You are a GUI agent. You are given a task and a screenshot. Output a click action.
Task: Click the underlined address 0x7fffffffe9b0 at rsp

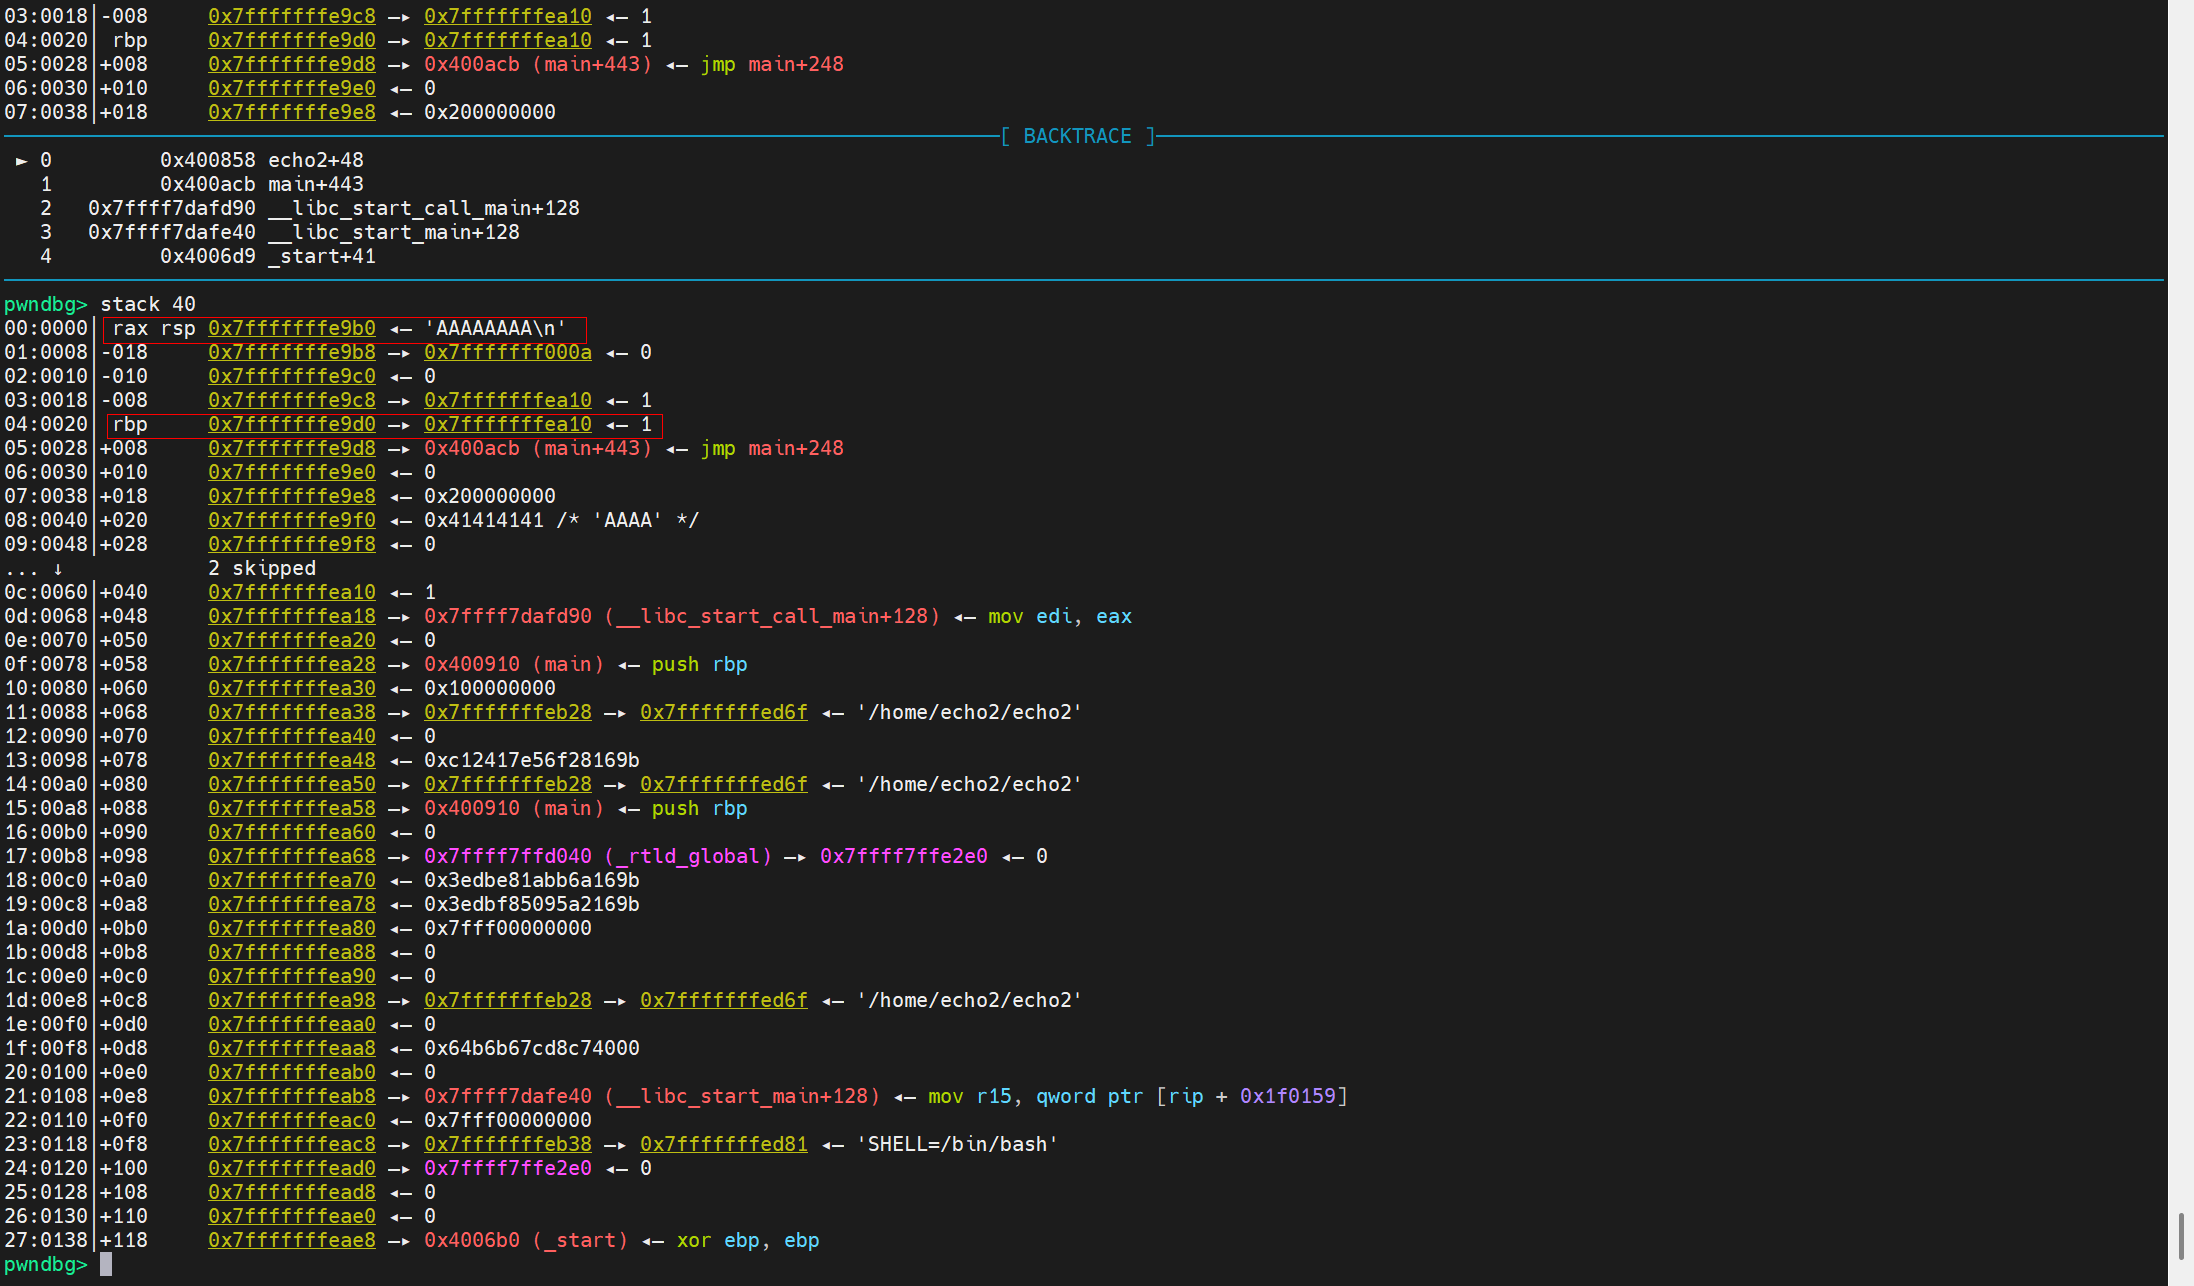291,328
